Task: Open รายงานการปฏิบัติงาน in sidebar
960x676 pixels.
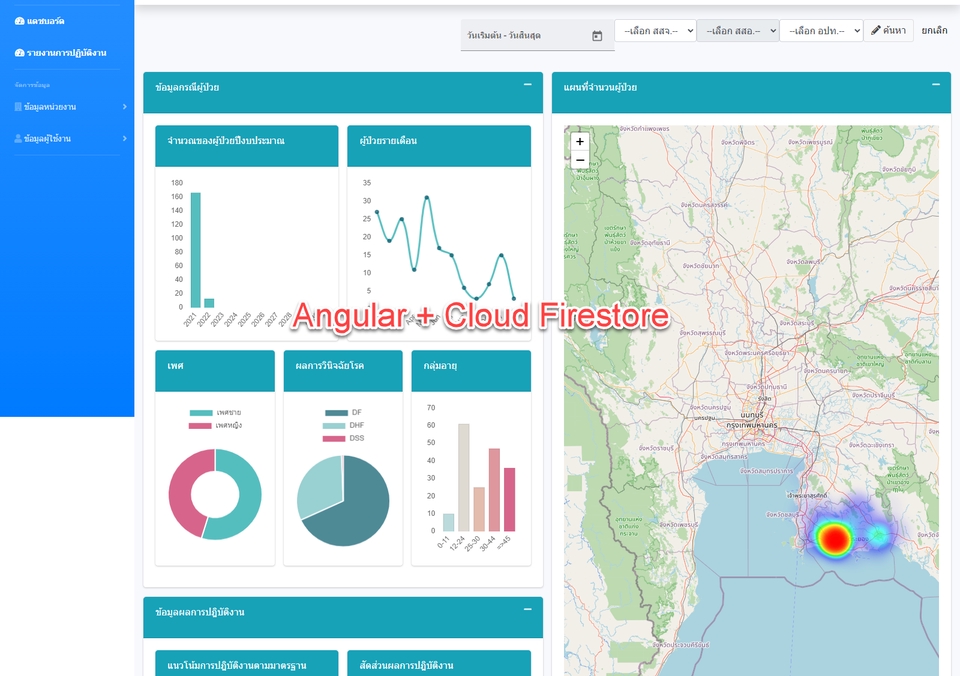Action: [x=61, y=53]
